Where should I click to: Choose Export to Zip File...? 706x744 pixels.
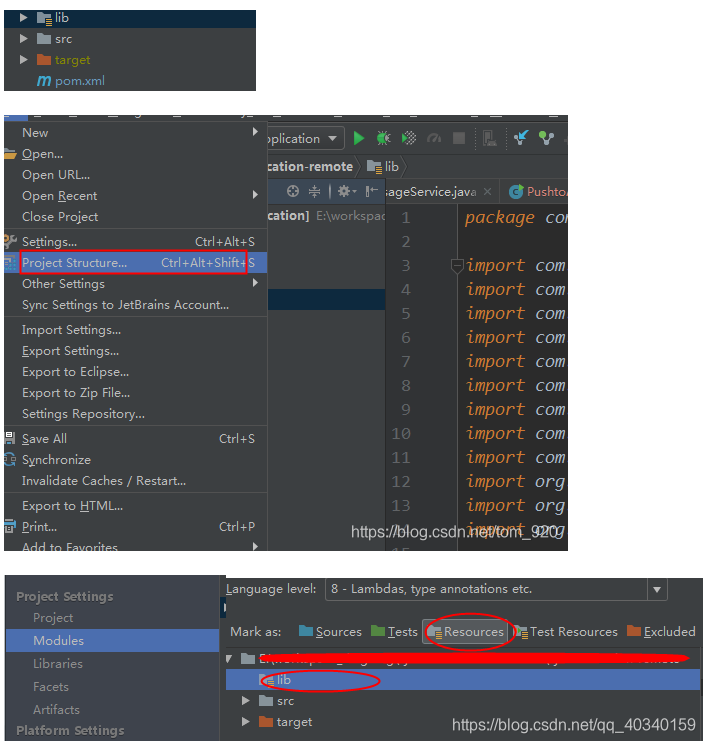tap(136, 392)
